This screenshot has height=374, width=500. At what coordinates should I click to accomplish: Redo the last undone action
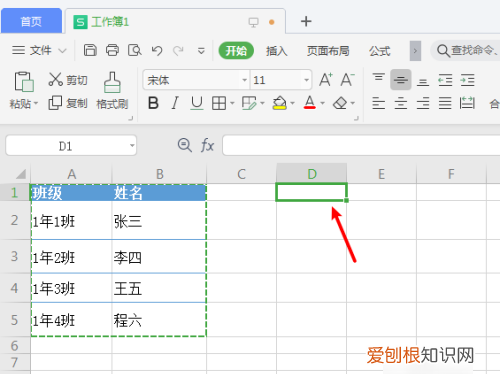point(178,51)
